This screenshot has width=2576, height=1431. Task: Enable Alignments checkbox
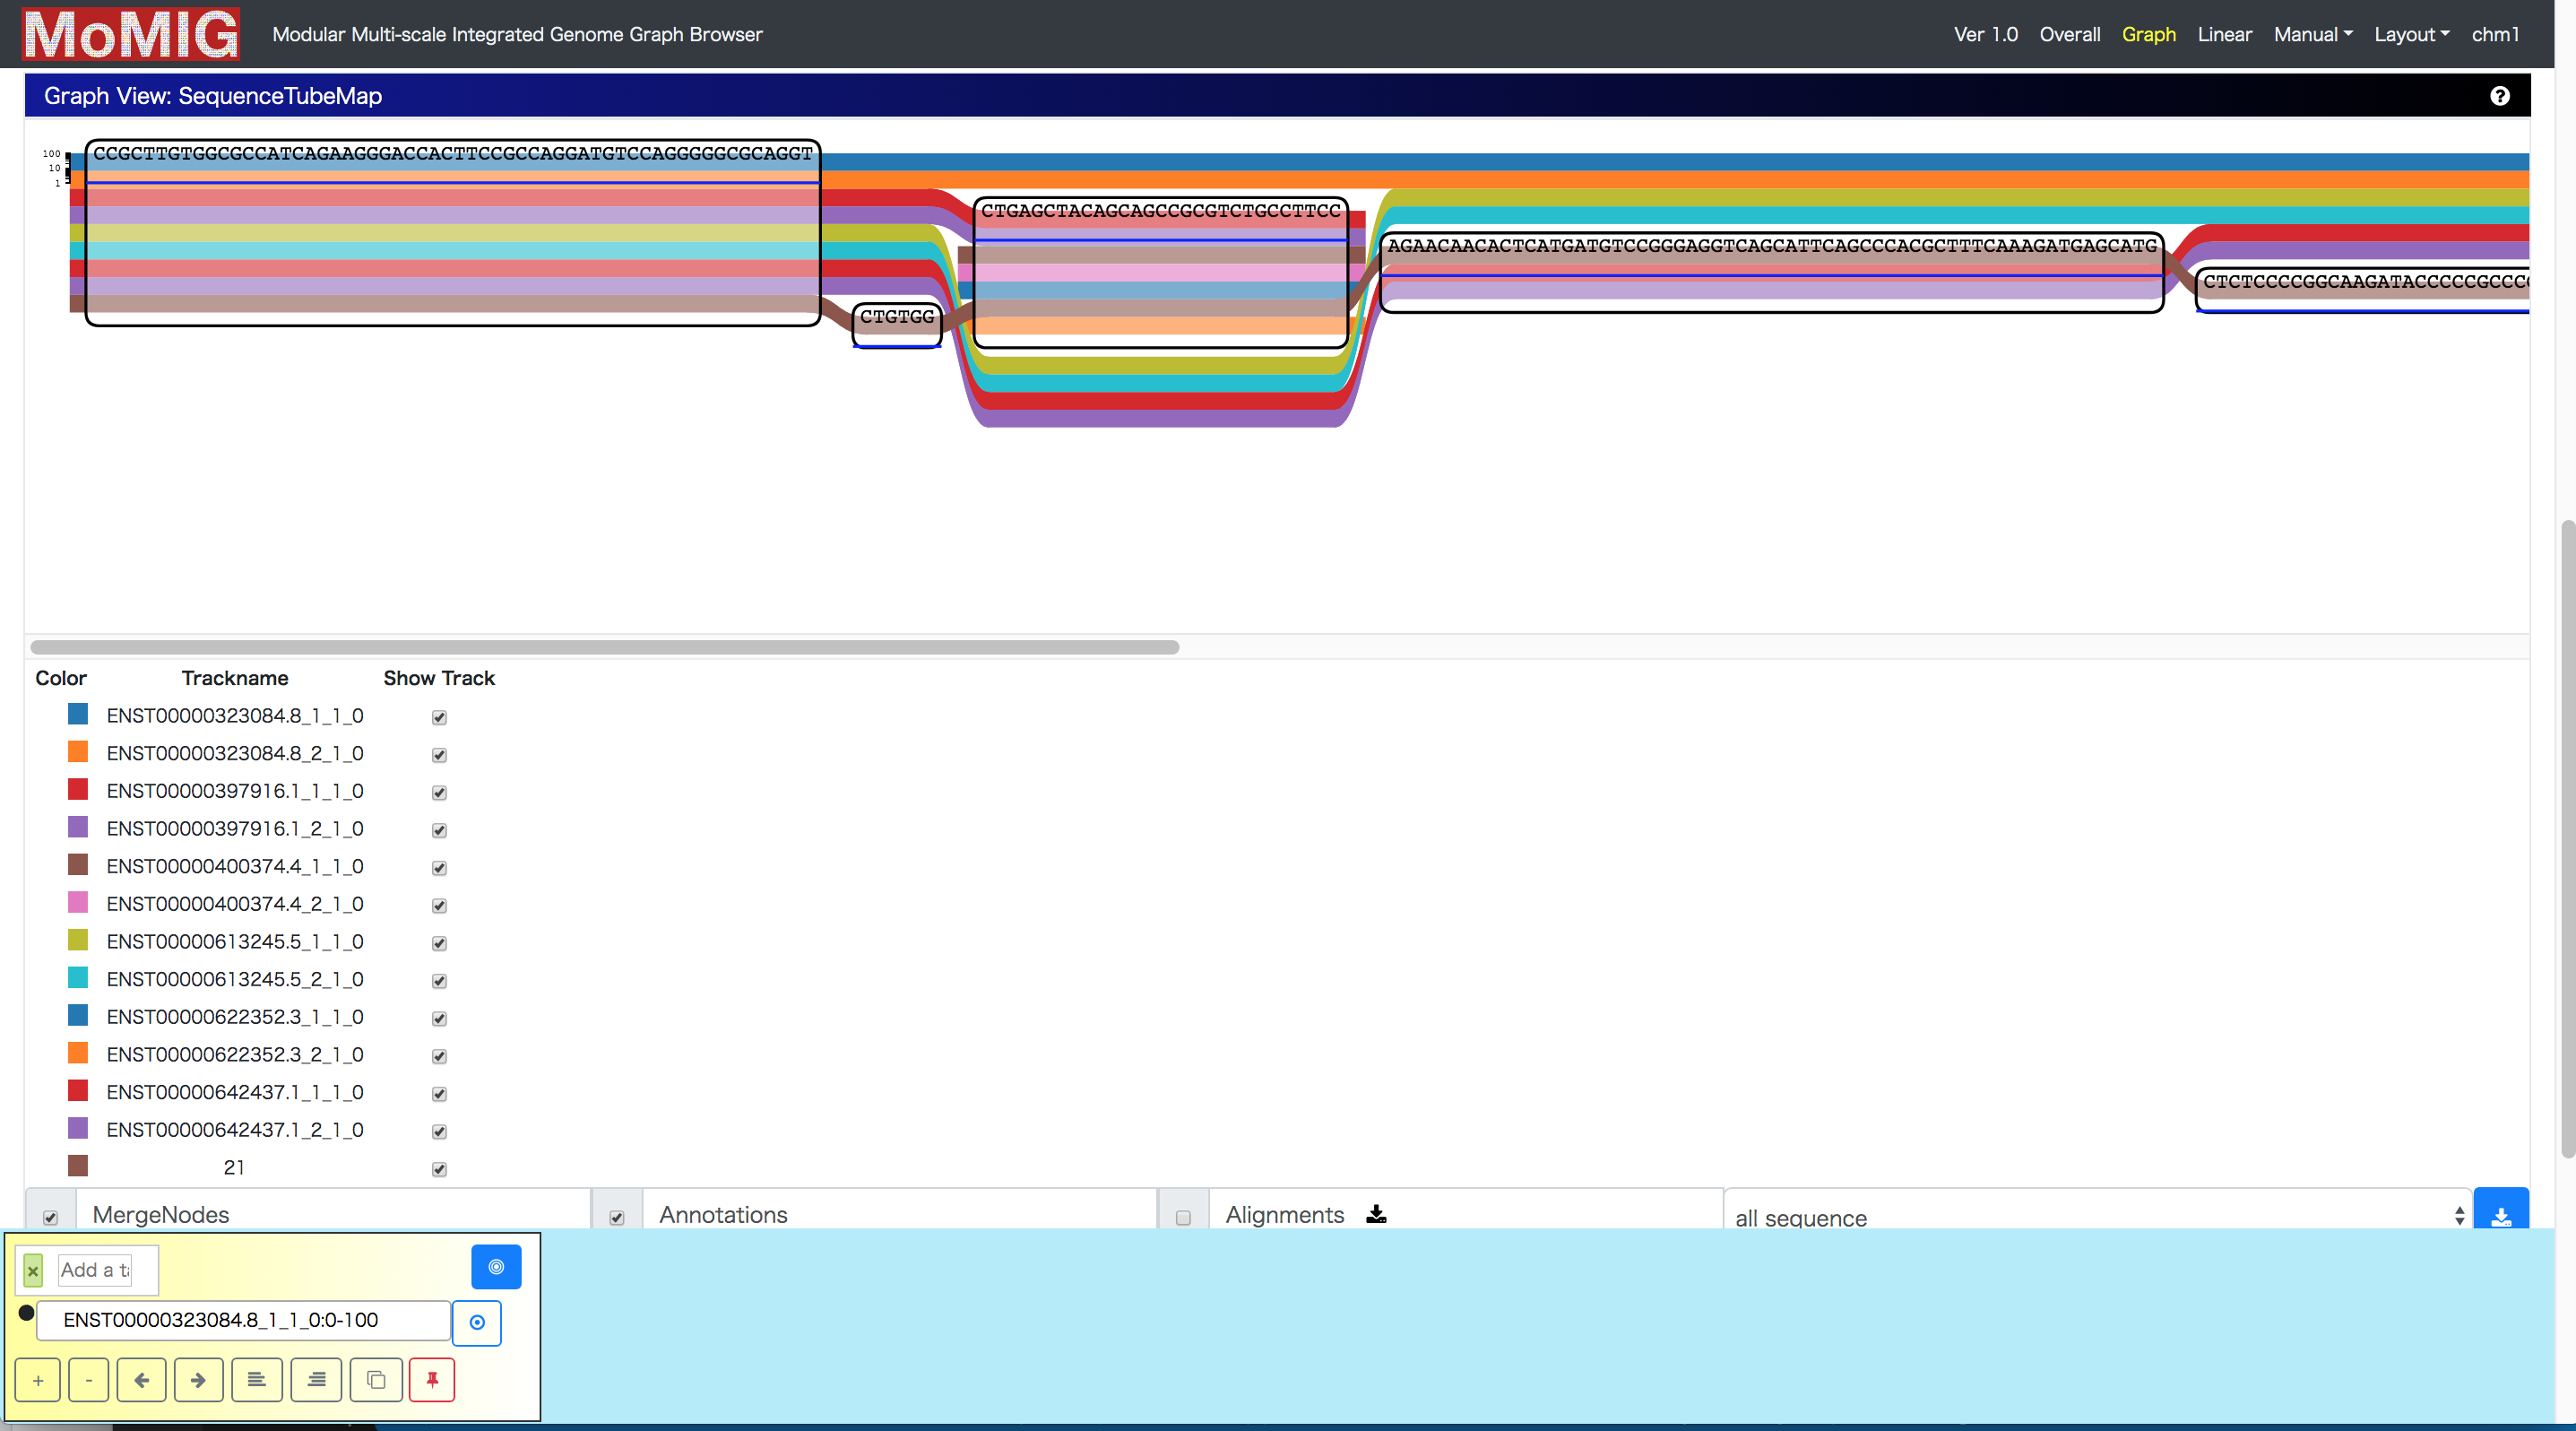click(x=1181, y=1214)
